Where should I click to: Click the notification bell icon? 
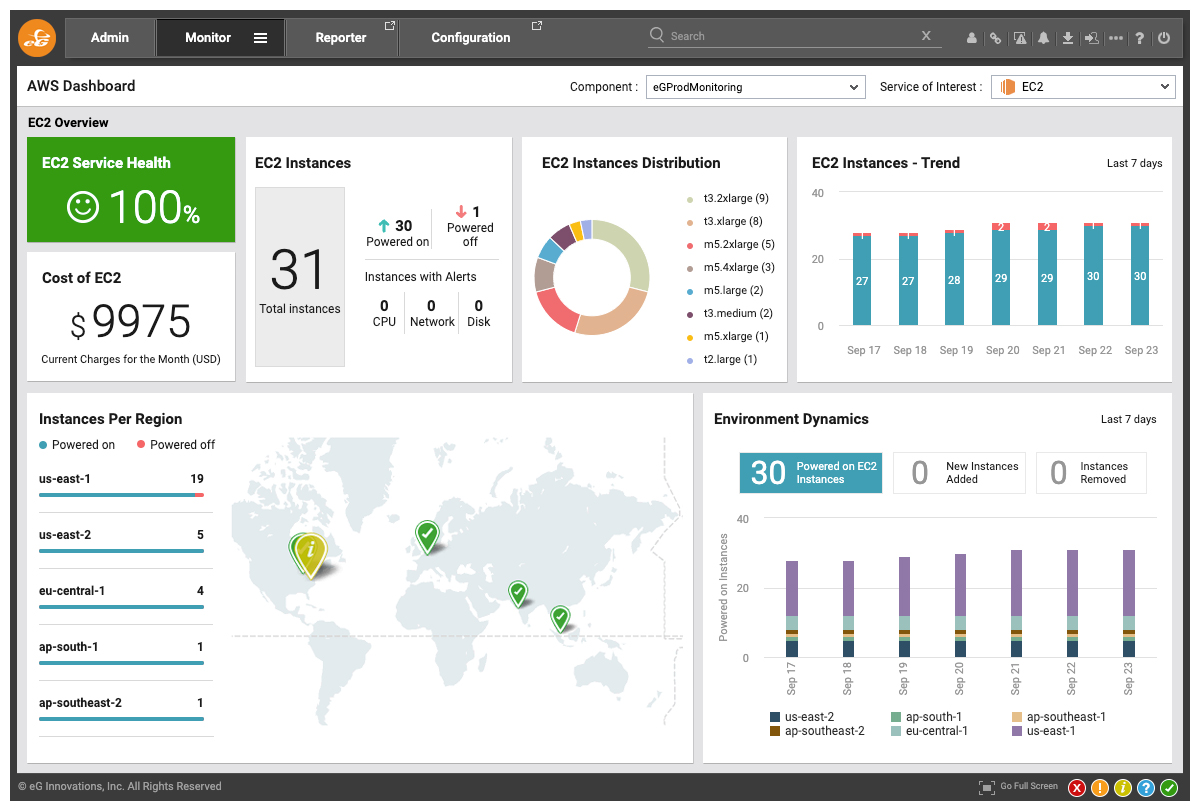click(1043, 38)
